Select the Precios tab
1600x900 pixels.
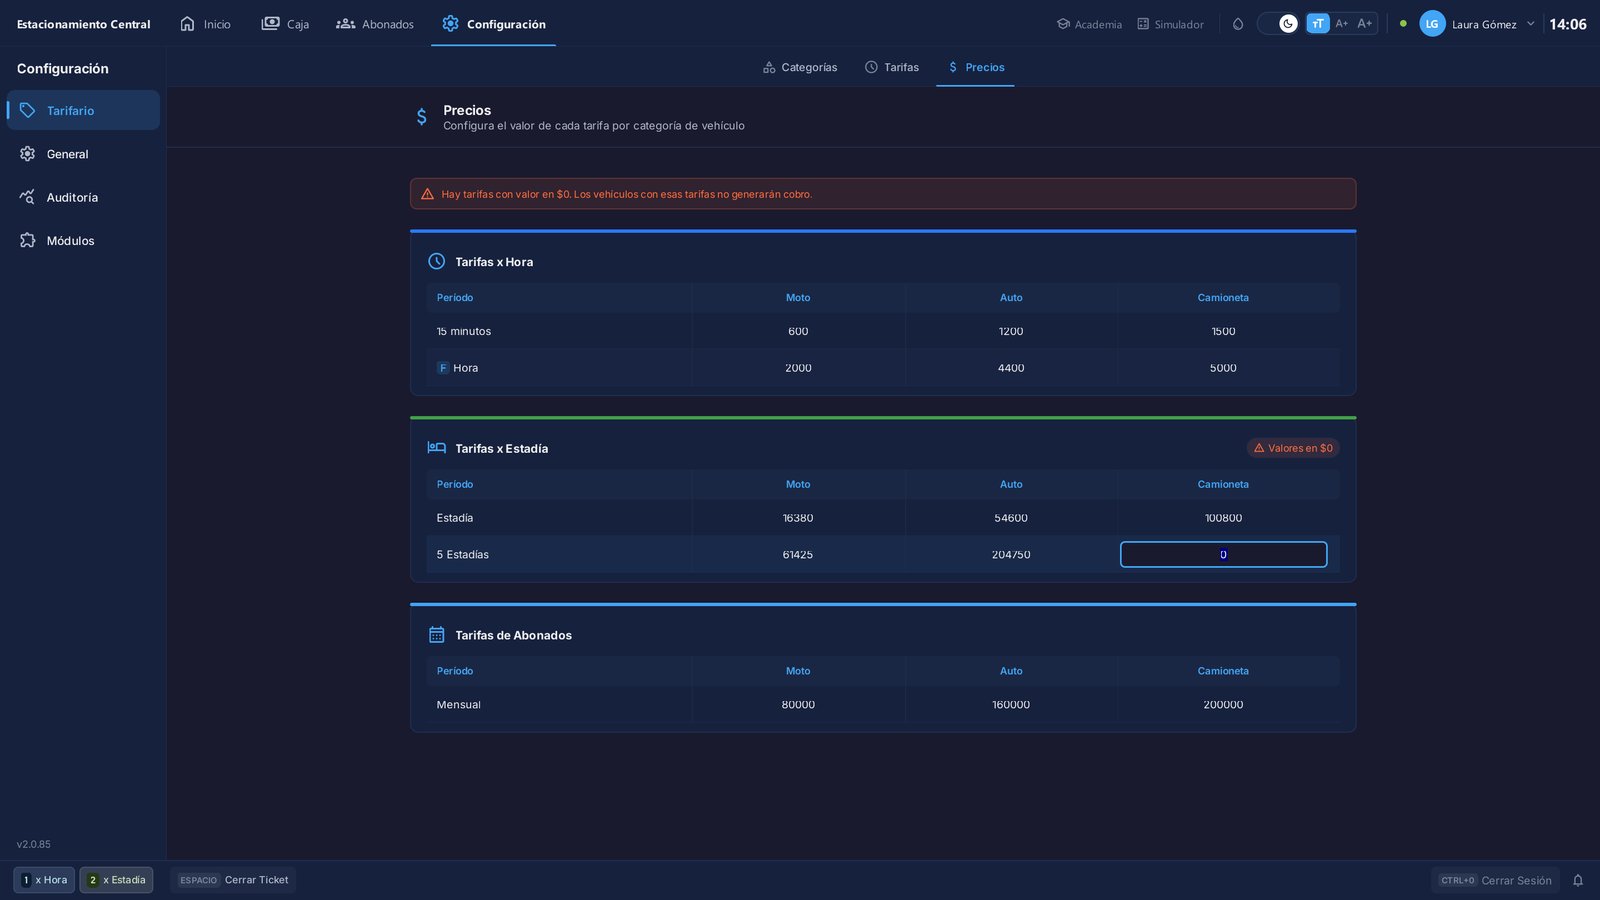[x=975, y=67]
